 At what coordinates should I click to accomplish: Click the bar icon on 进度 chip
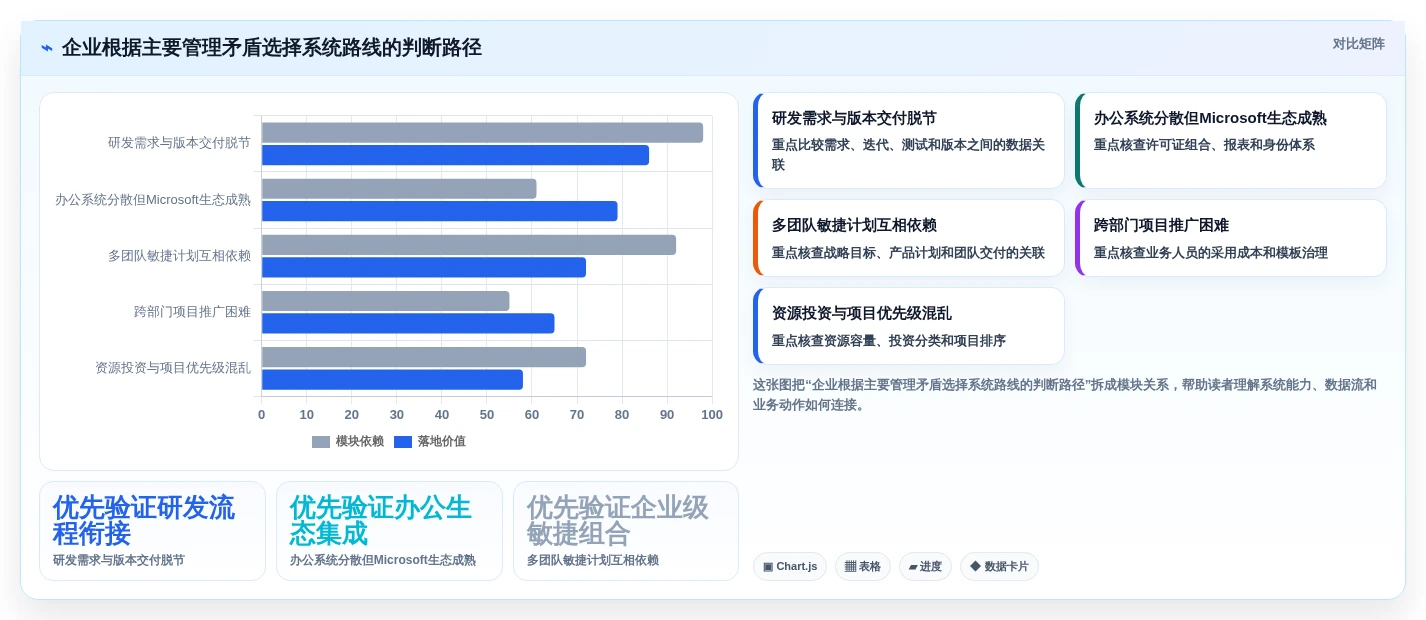tap(913, 567)
